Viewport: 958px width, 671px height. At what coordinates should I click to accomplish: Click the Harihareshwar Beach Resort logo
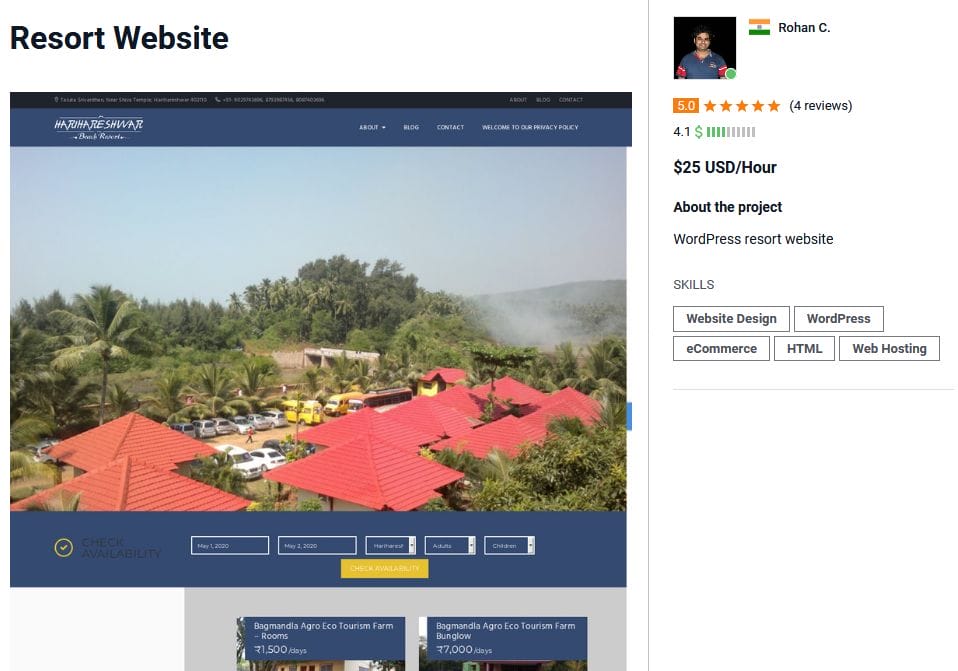(99, 128)
